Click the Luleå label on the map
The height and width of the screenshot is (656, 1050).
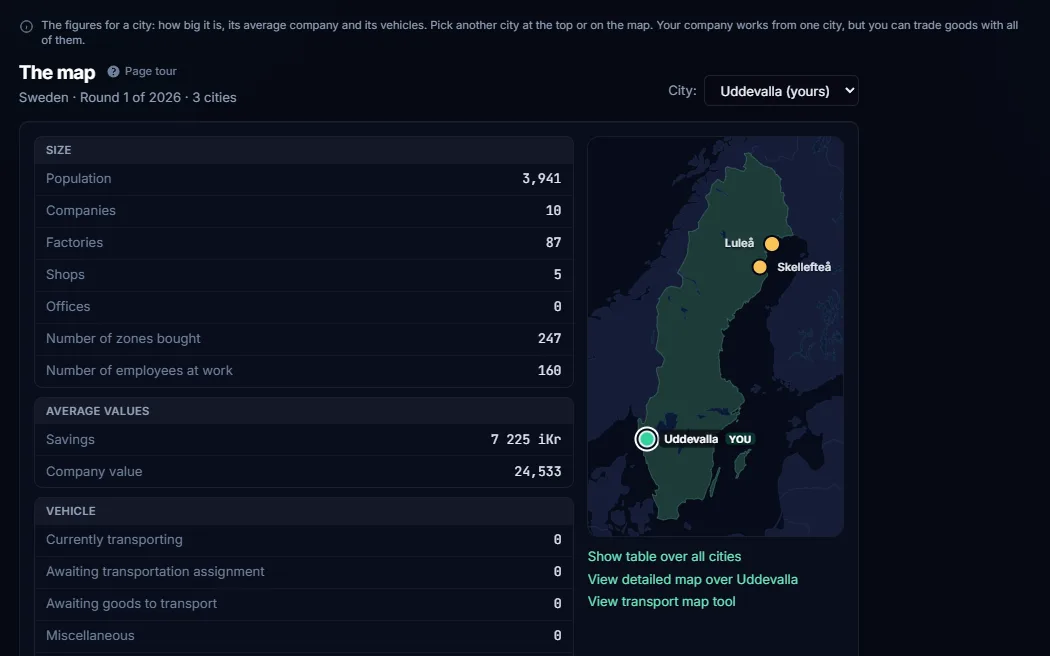[739, 243]
